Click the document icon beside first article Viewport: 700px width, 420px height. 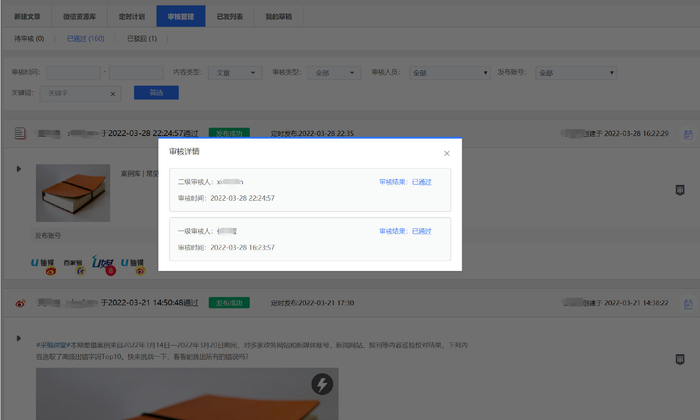[x=19, y=133]
